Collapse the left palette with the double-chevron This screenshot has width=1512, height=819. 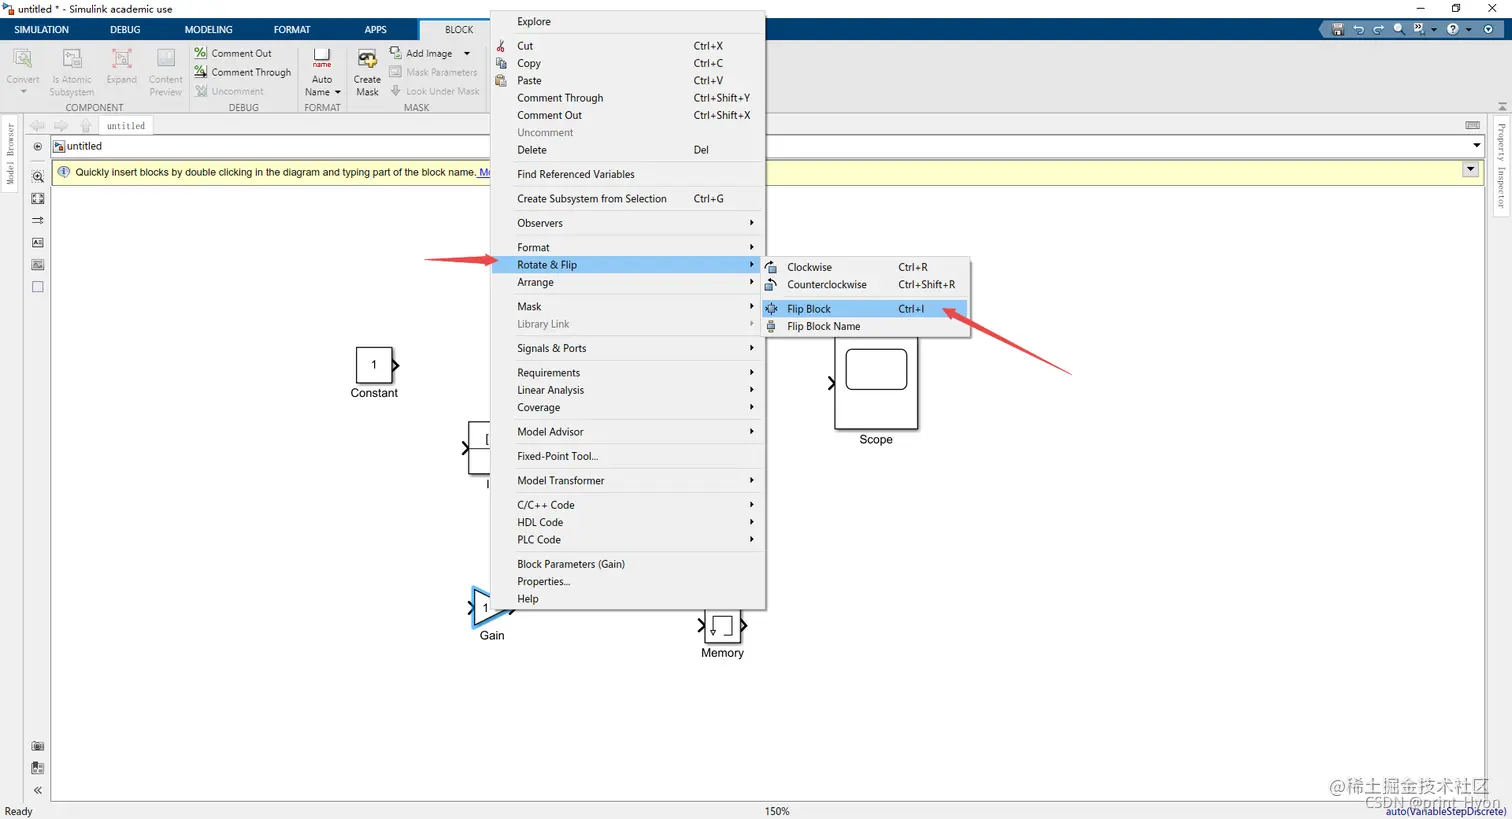click(38, 790)
